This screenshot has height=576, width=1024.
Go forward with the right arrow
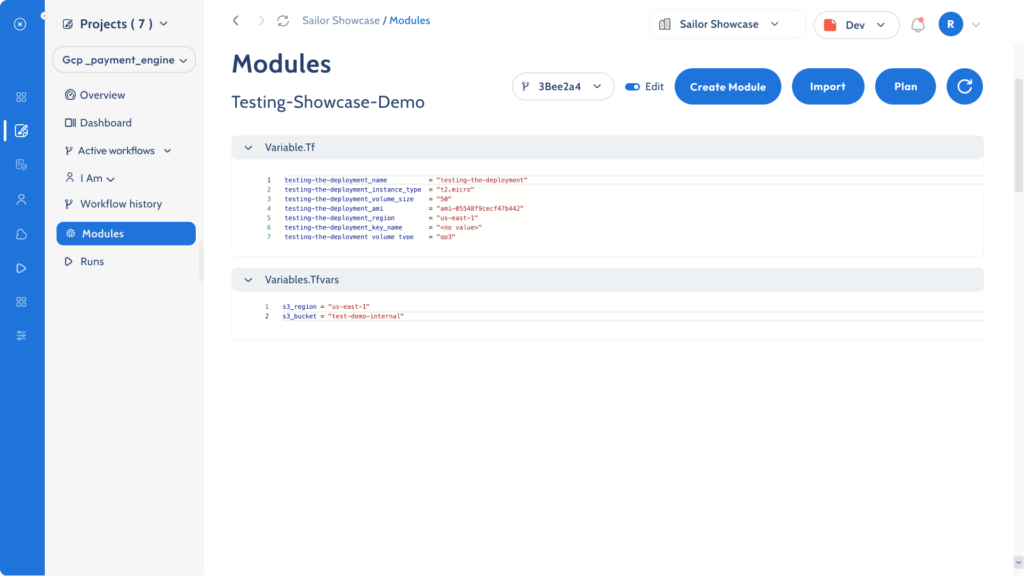(261, 21)
